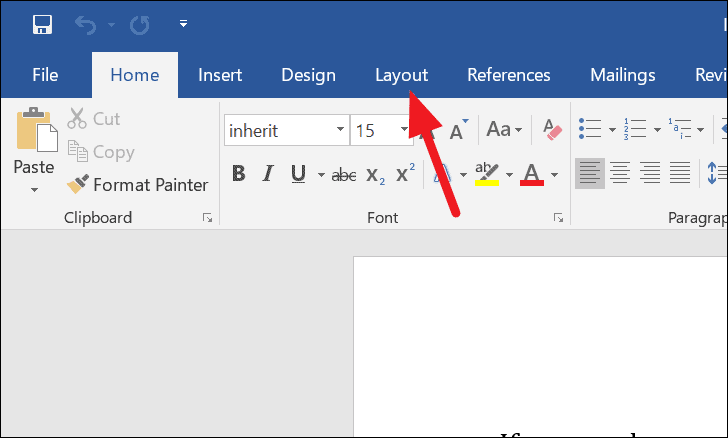Select Center paragraph alignment
This screenshot has width=728, height=438.
click(620, 173)
